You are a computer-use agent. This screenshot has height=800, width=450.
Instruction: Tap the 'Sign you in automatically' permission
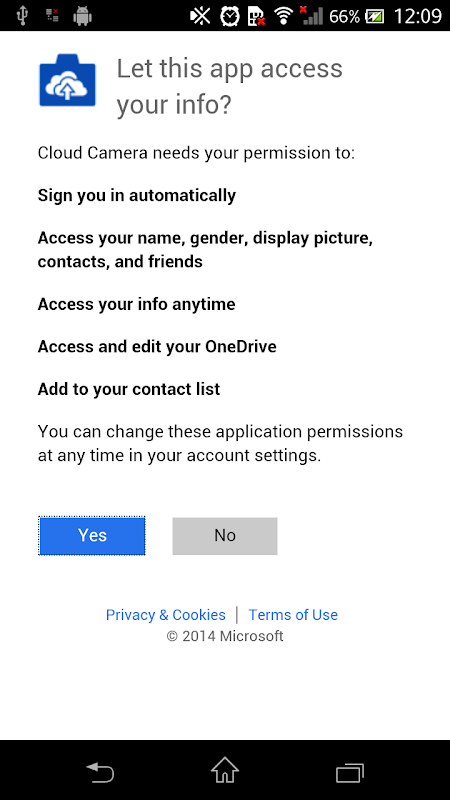137,195
